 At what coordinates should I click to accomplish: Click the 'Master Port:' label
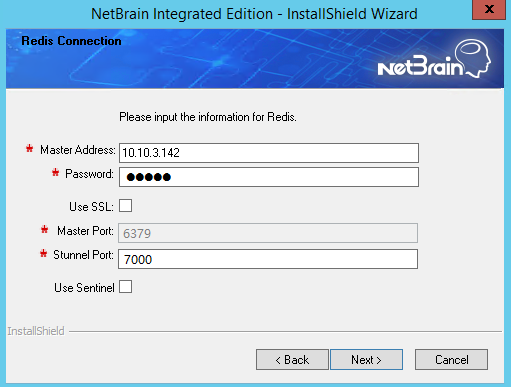coord(85,231)
